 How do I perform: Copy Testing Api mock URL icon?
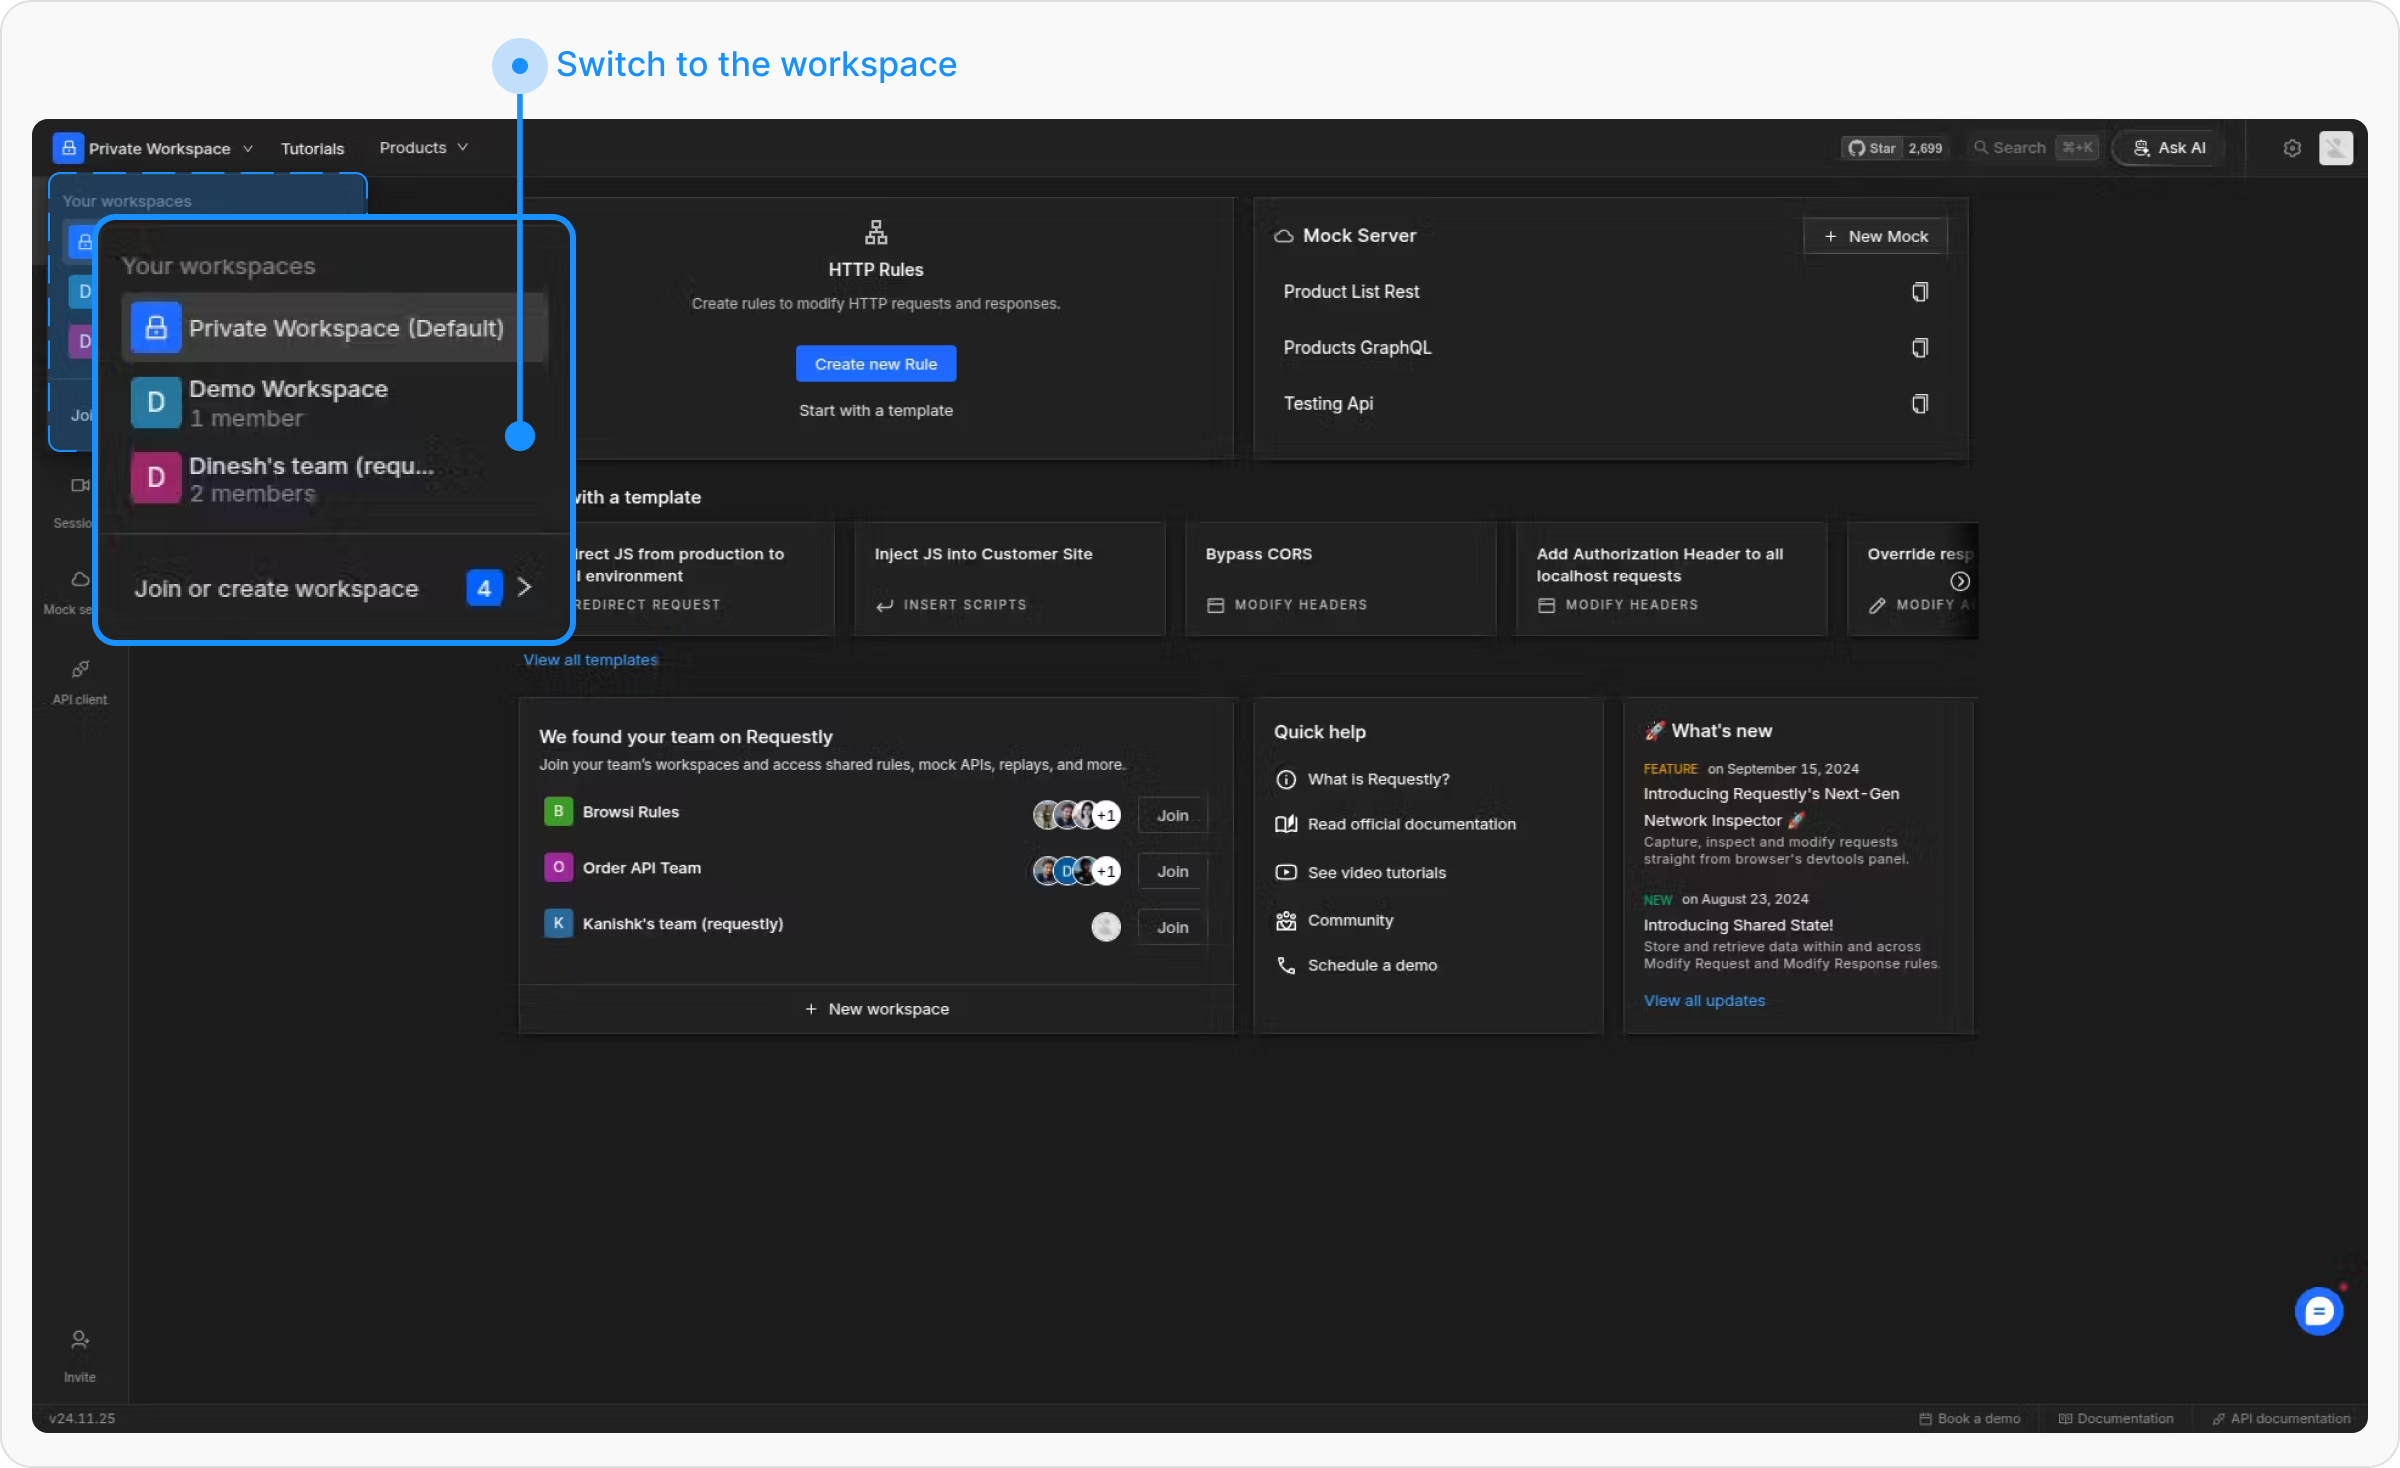pyautogui.click(x=1919, y=404)
